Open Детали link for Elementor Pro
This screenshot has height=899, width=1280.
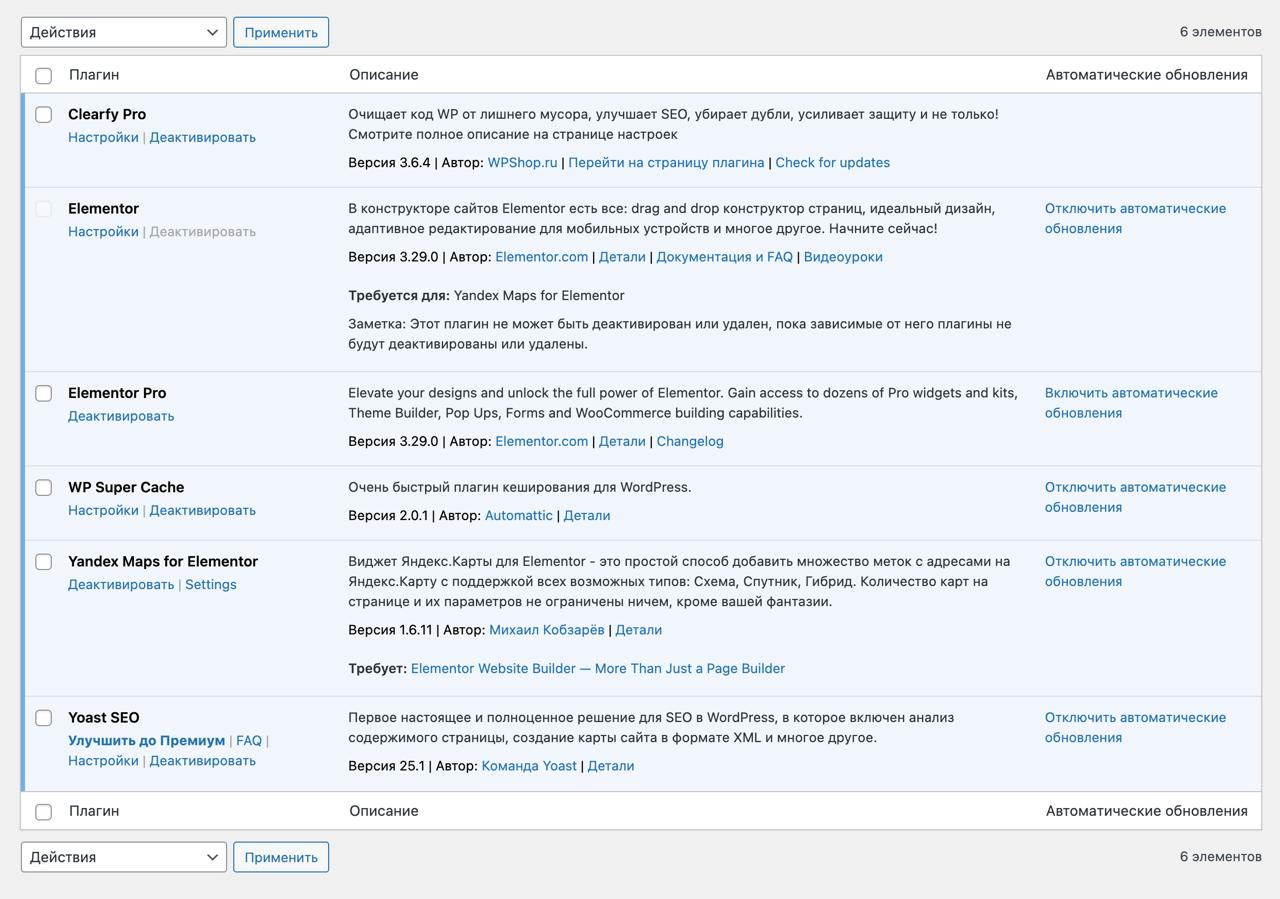622,441
